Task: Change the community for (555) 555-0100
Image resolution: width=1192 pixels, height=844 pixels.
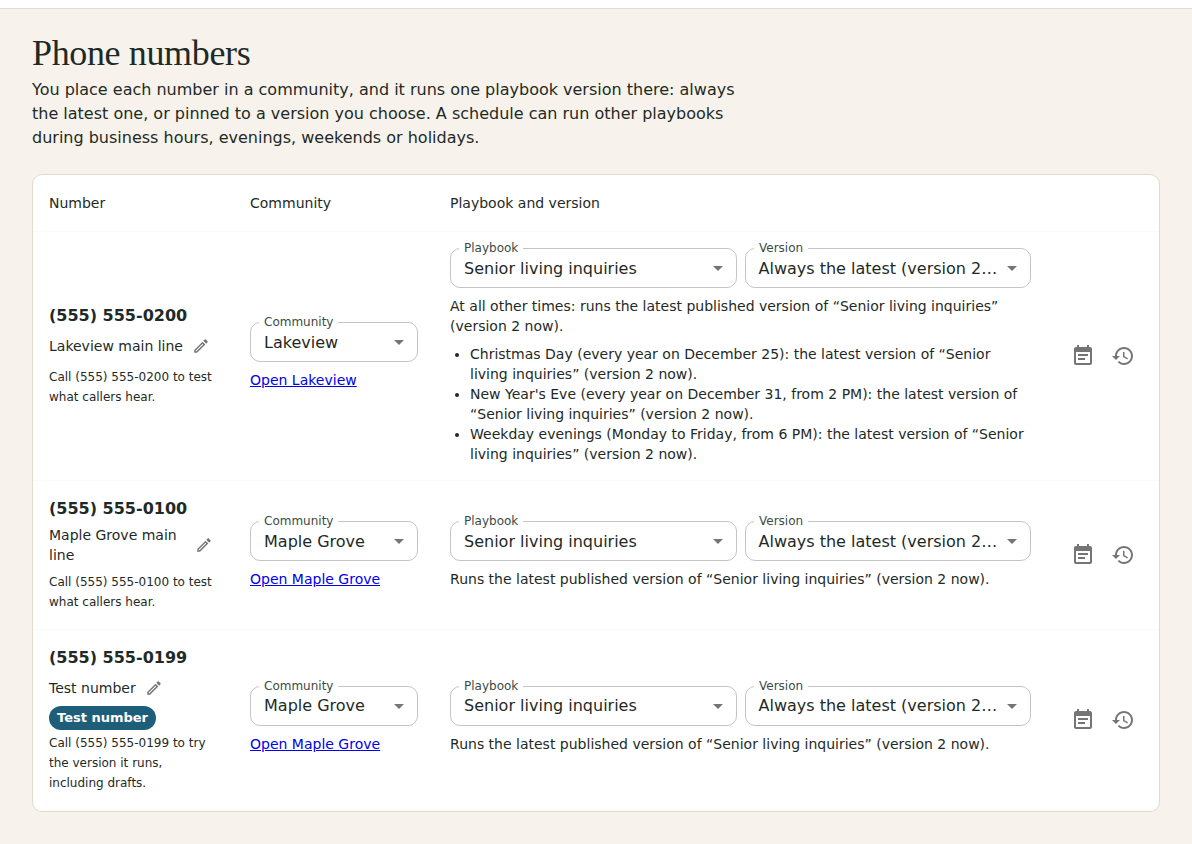Action: (x=334, y=541)
